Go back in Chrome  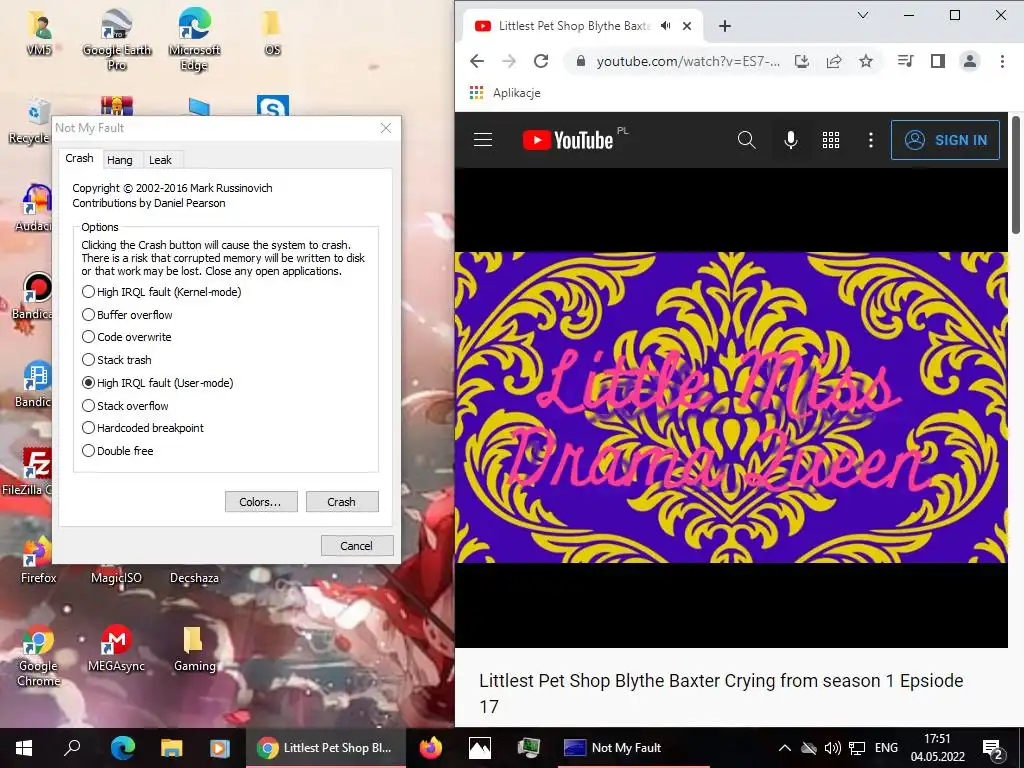[477, 61]
